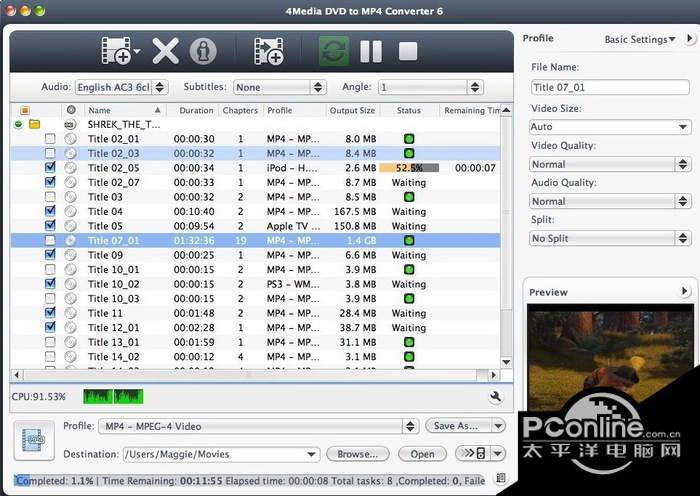This screenshot has height=496, width=700.
Task: Open the Subtitles dropdown
Action: (280, 87)
